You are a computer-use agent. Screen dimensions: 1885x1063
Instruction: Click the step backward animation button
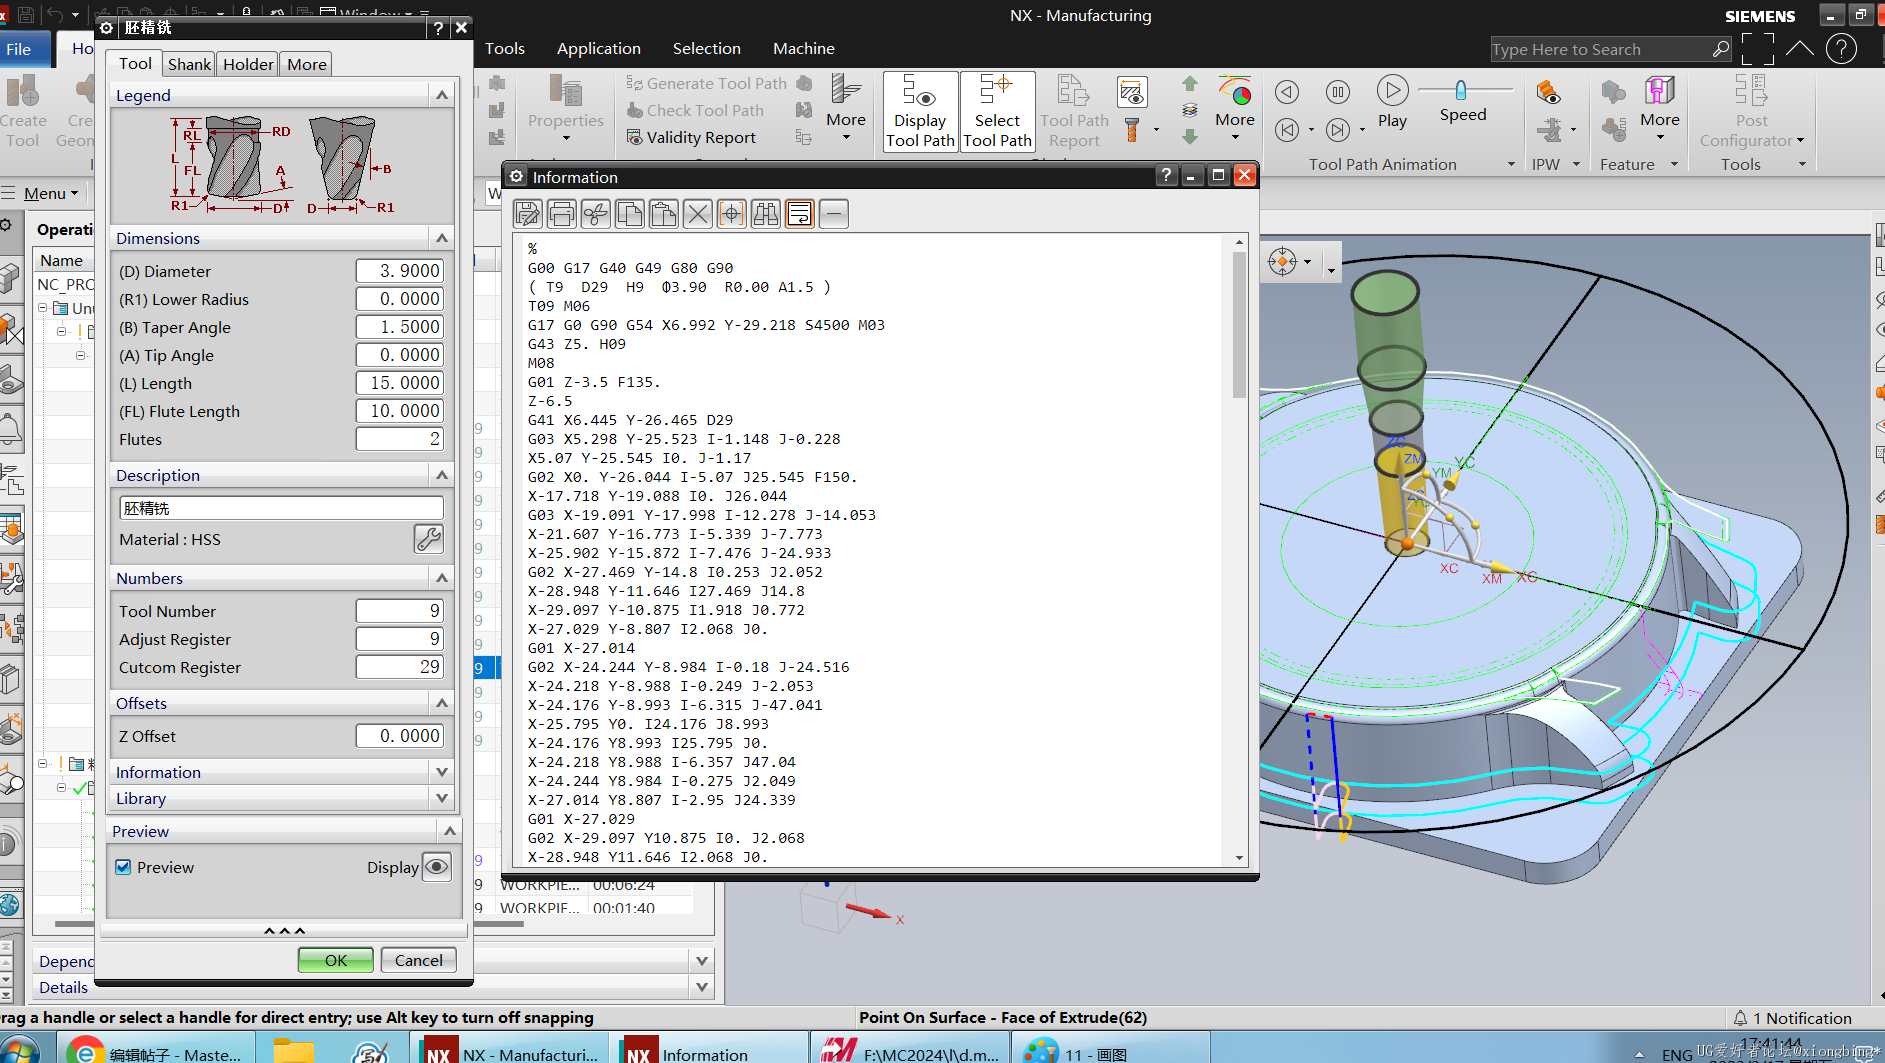click(x=1287, y=92)
